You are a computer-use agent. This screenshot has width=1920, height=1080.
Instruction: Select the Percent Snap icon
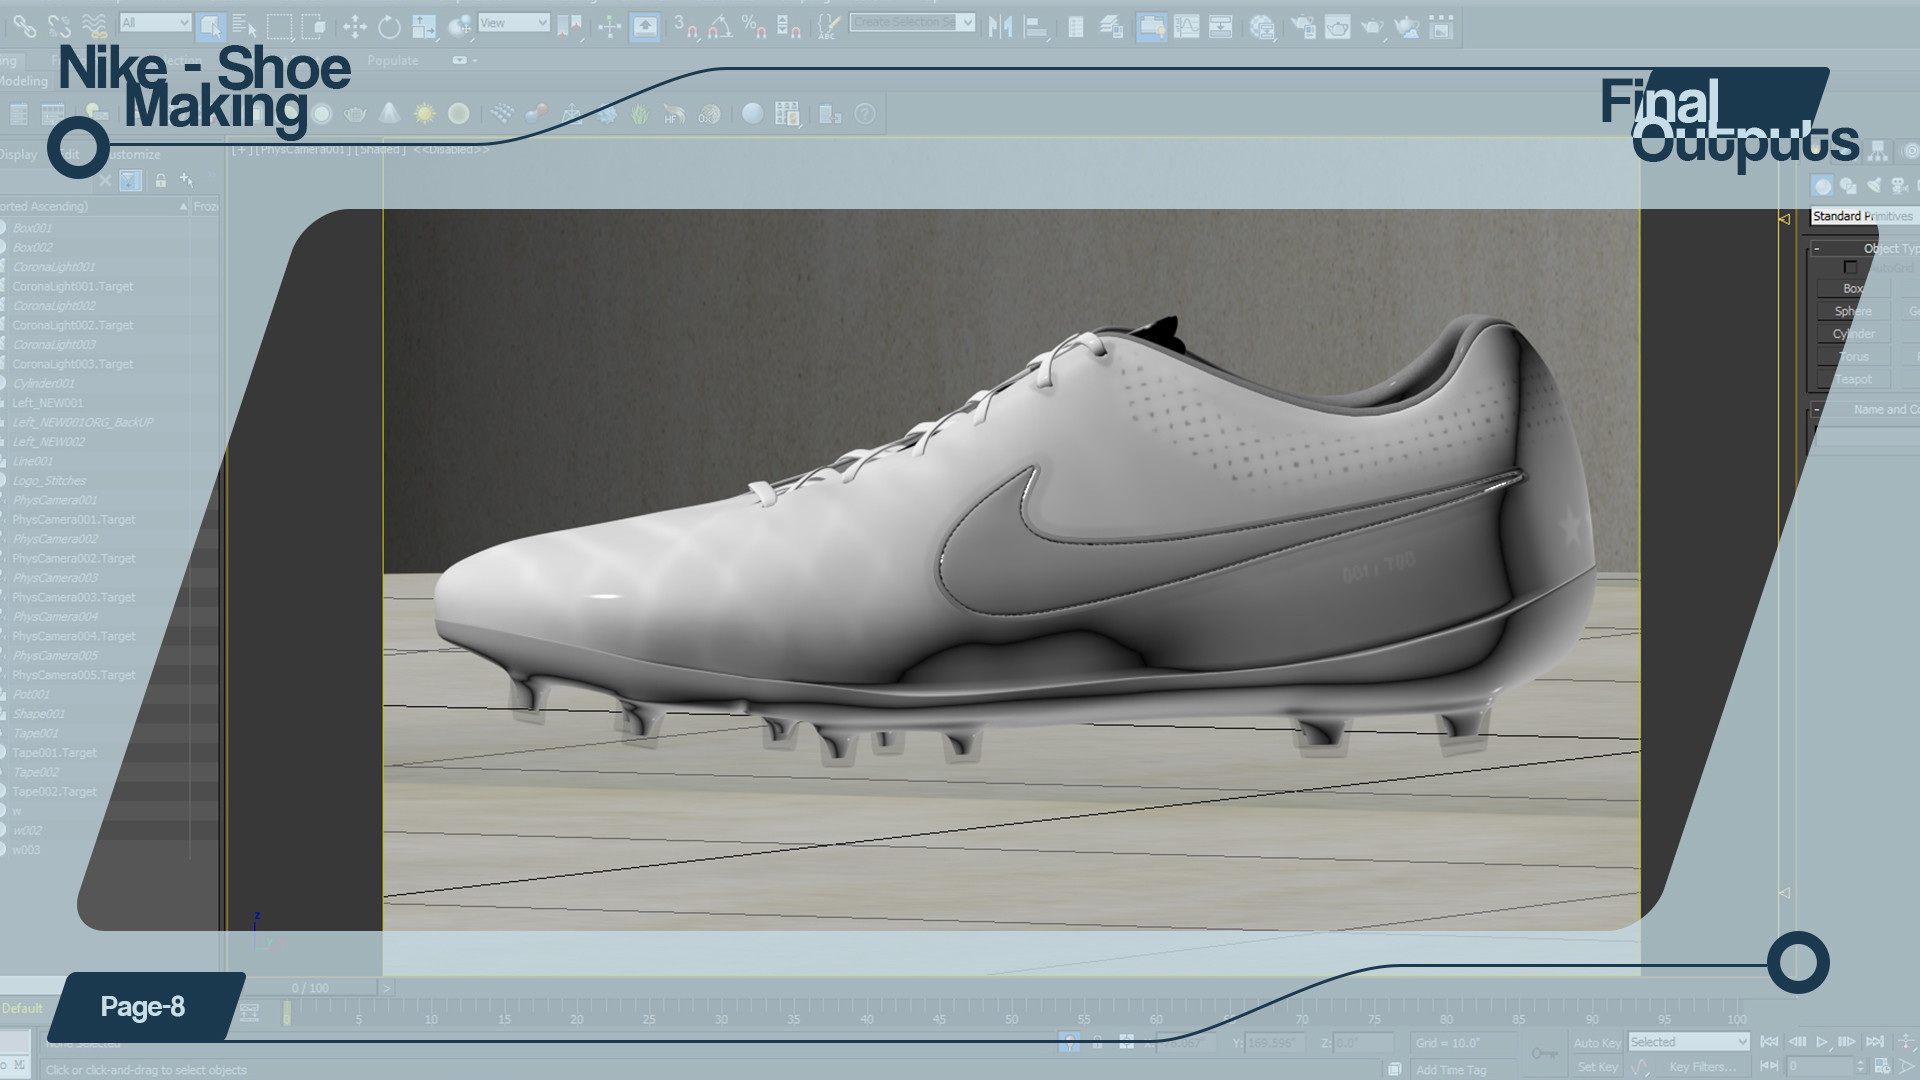coord(749,27)
